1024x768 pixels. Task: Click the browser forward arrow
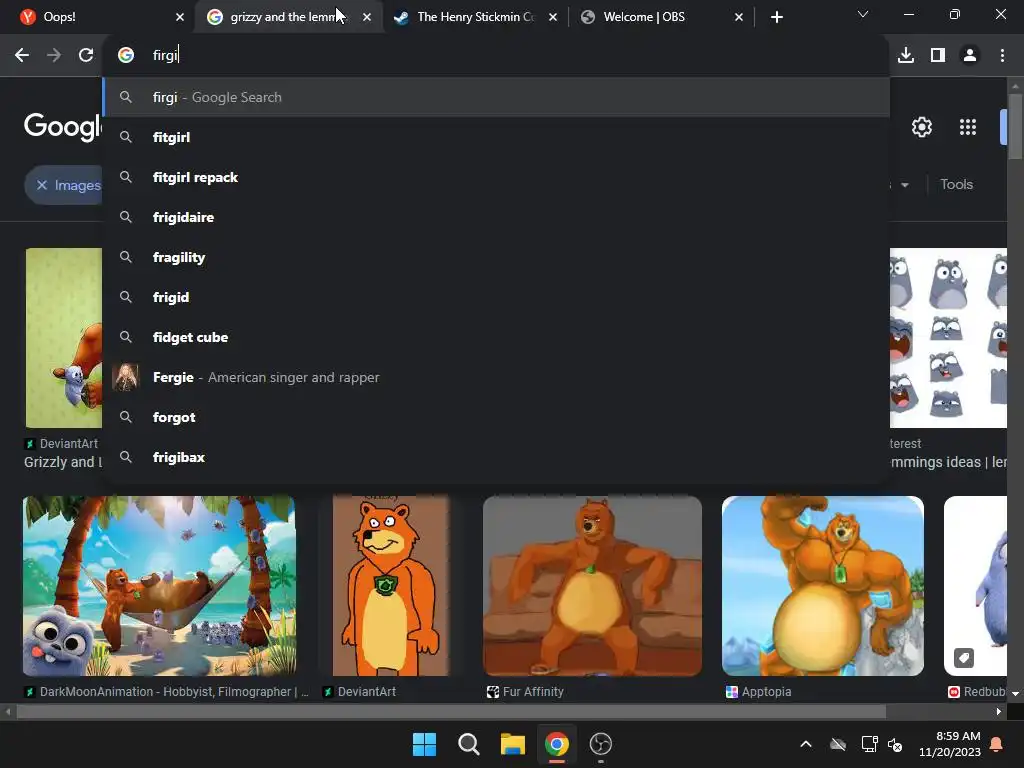(x=54, y=56)
